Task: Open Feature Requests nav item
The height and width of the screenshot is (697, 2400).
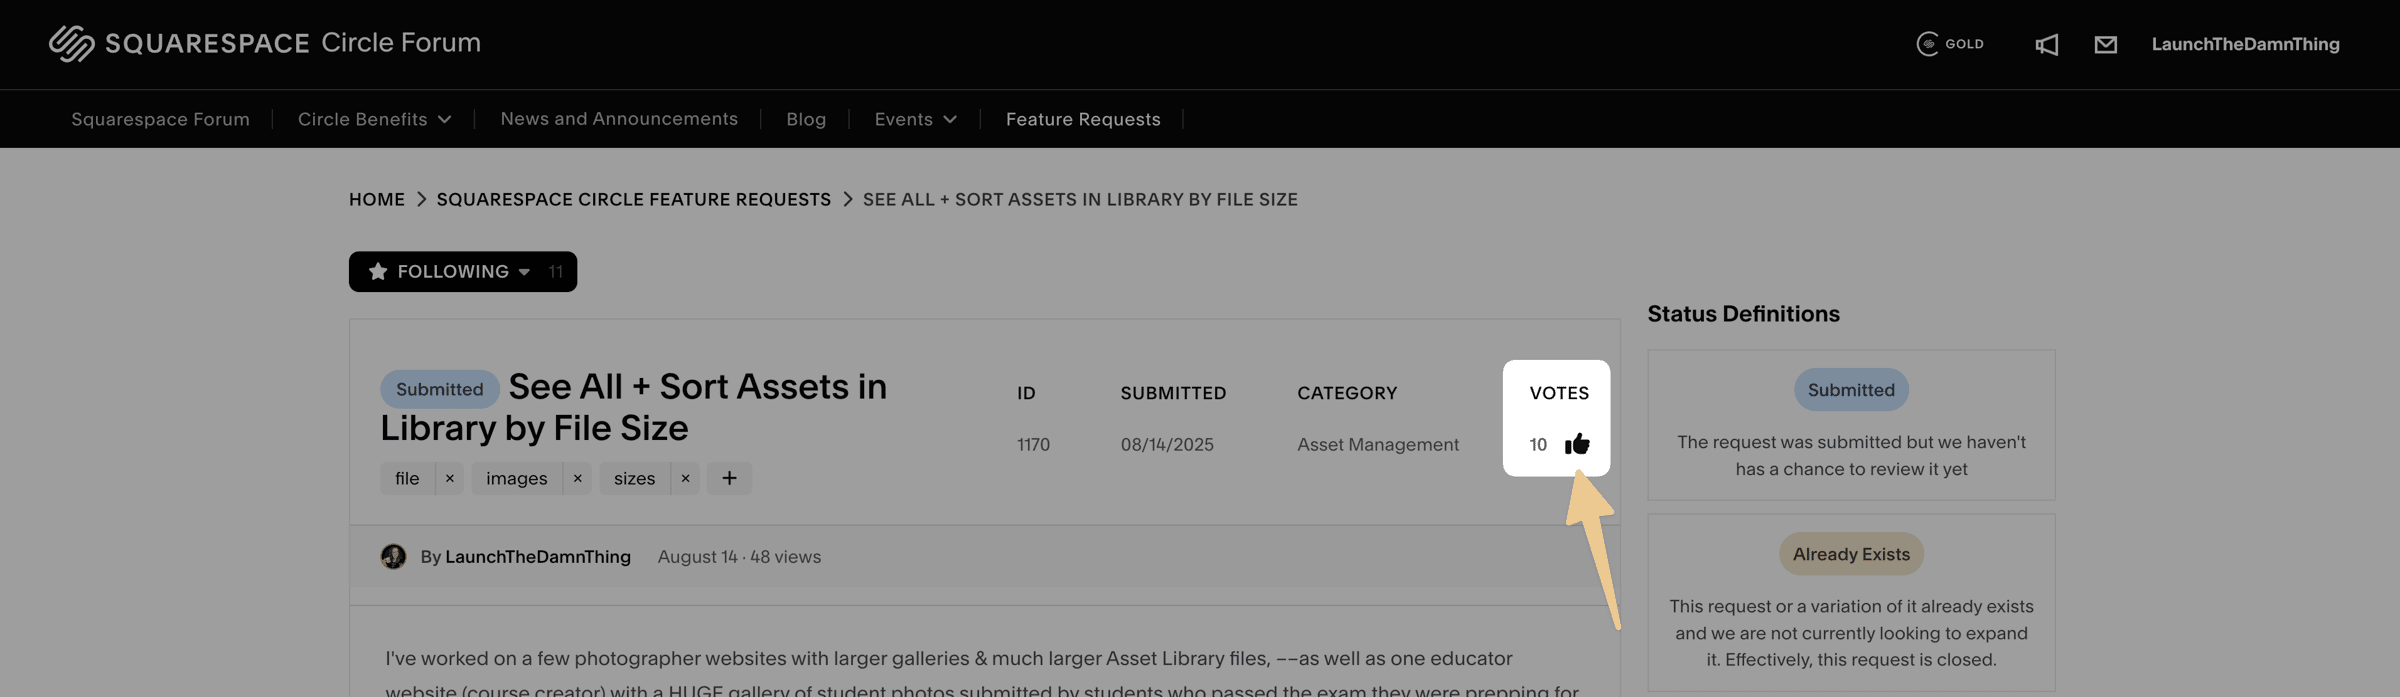Action: click(x=1083, y=119)
